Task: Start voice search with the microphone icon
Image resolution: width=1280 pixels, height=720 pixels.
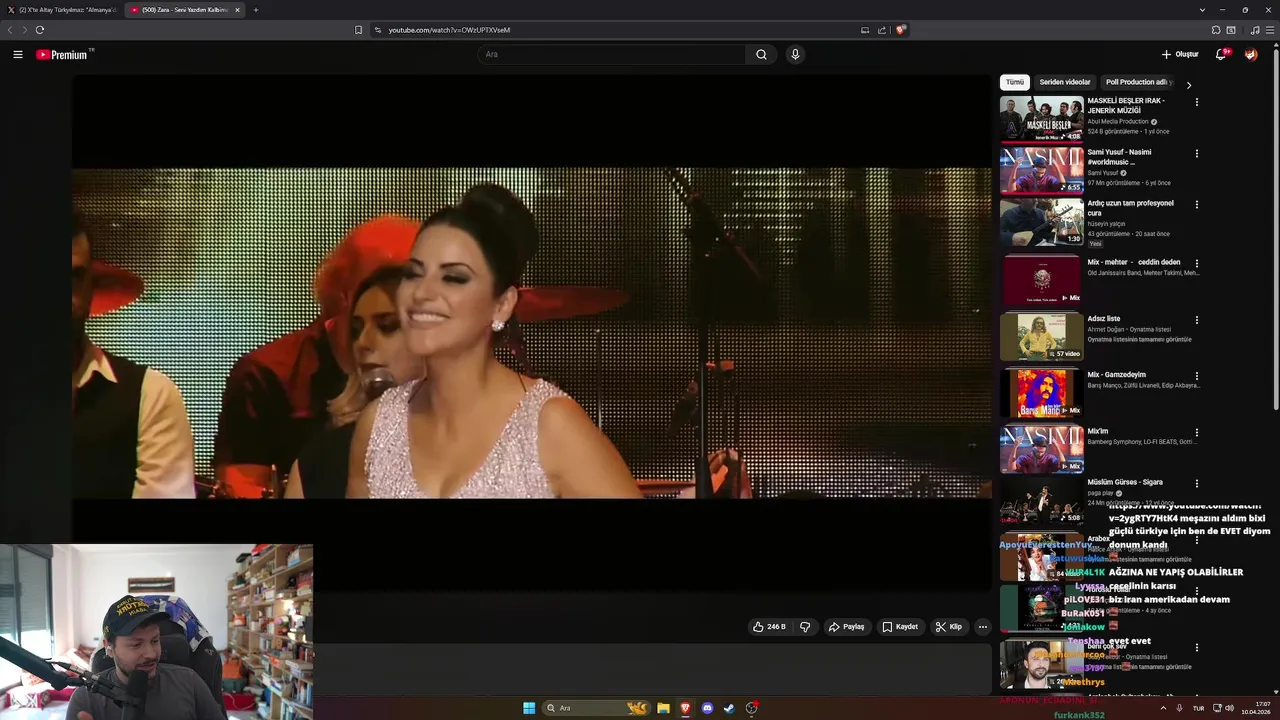Action: (795, 55)
